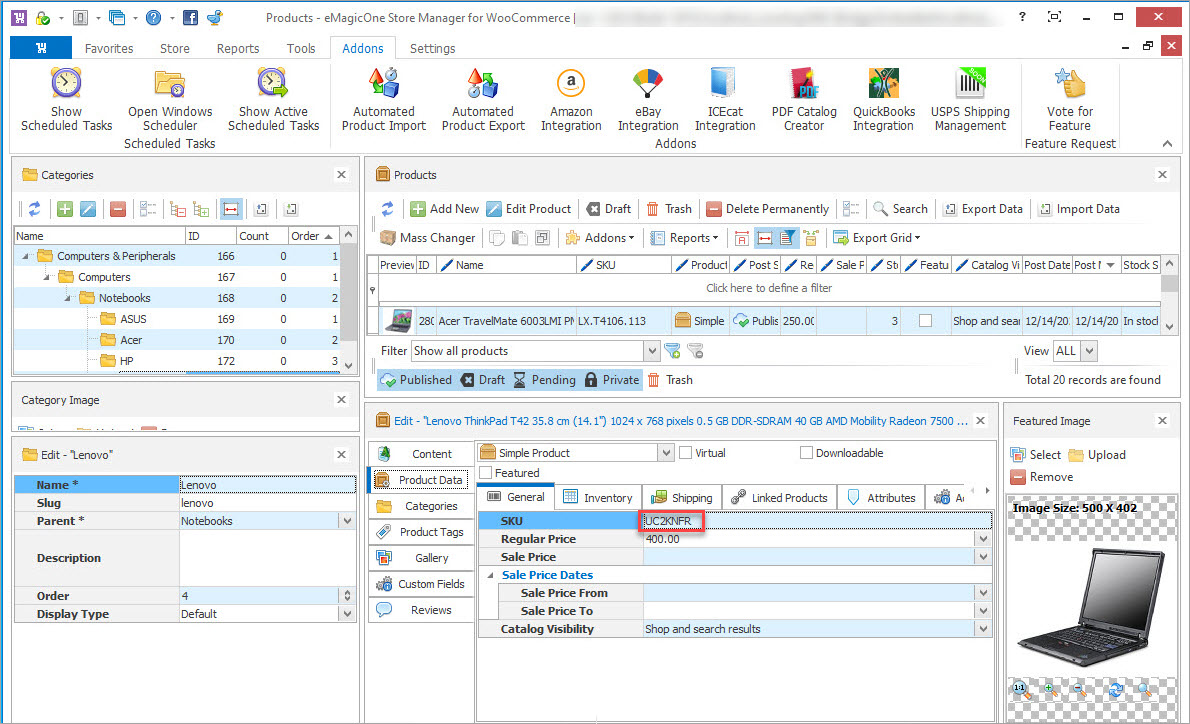This screenshot has height=724, width=1190.
Task: Open Categories section in product editor sidebar
Action: [x=421, y=506]
